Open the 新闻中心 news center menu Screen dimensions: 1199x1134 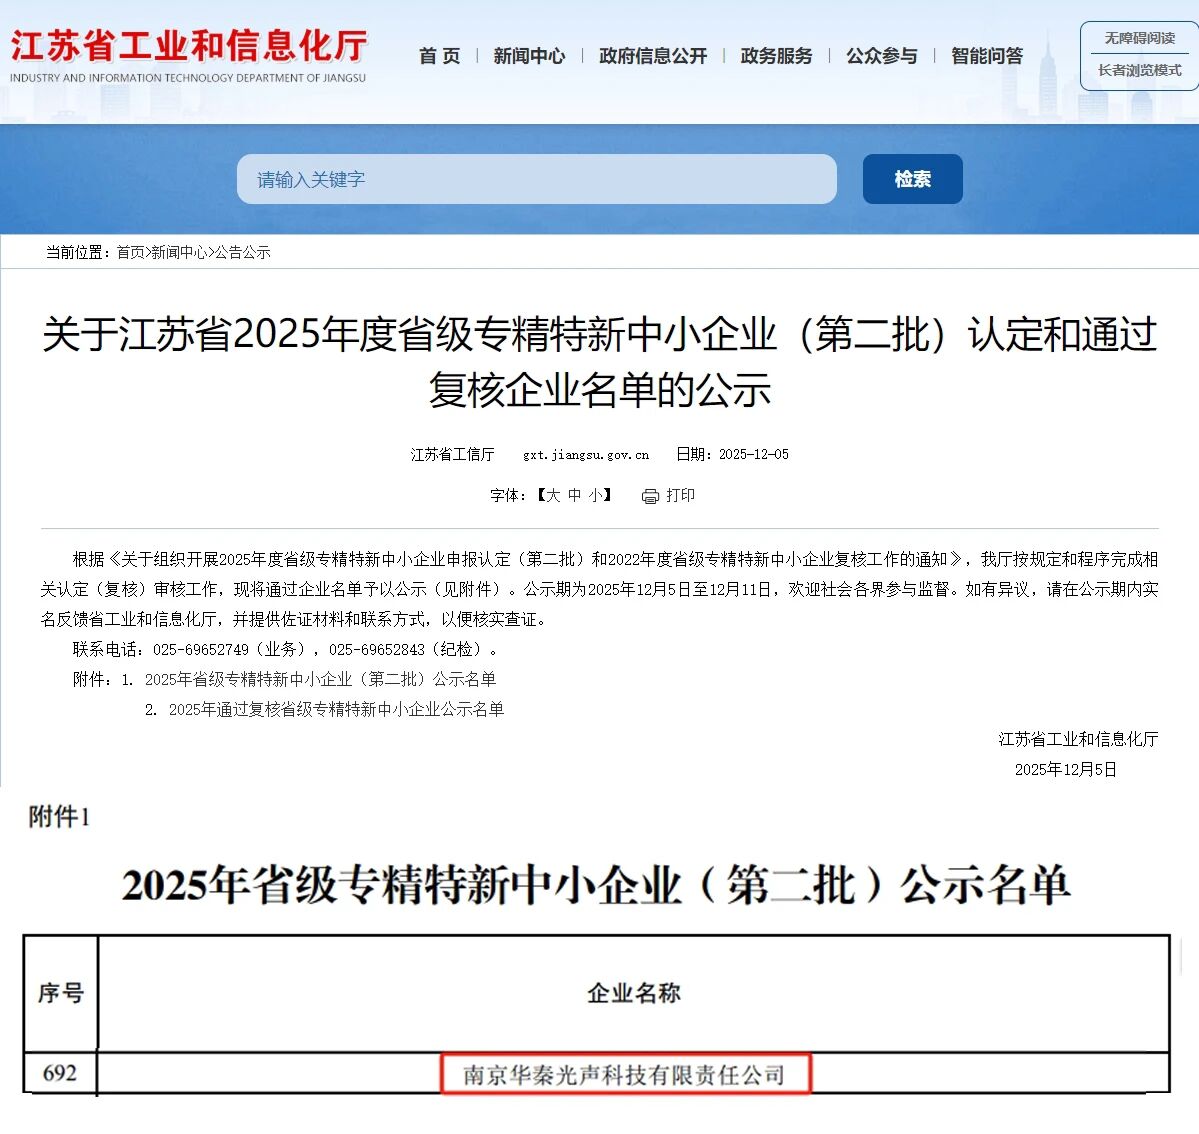click(x=529, y=56)
